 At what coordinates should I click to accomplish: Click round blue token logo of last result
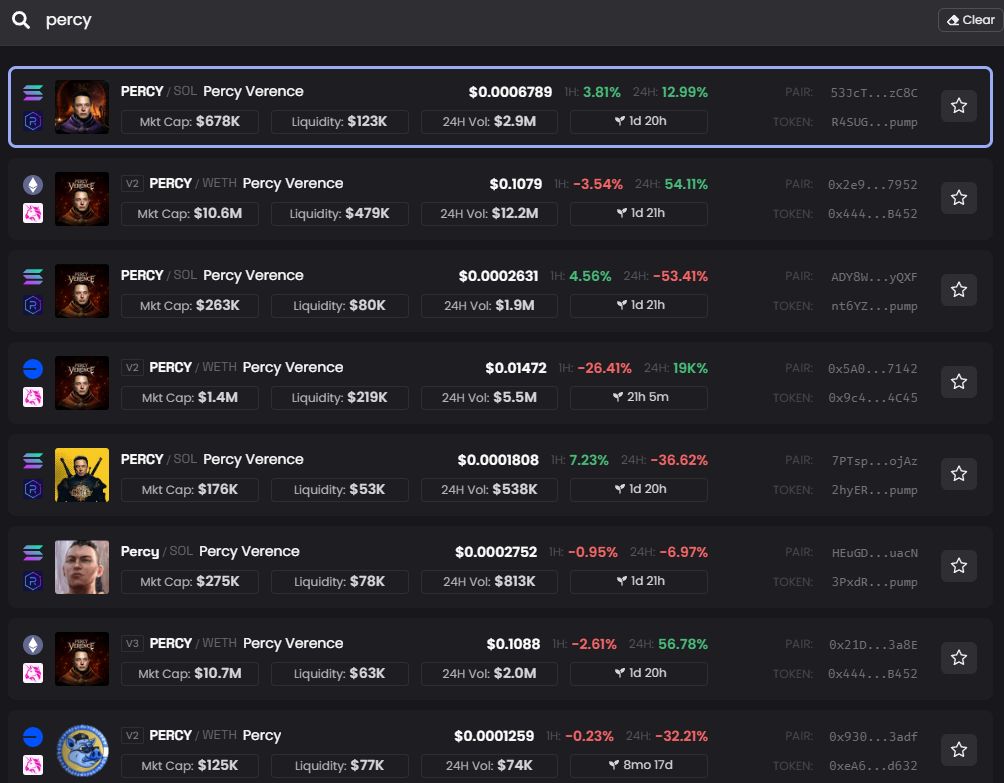pyautogui.click(x=81, y=750)
